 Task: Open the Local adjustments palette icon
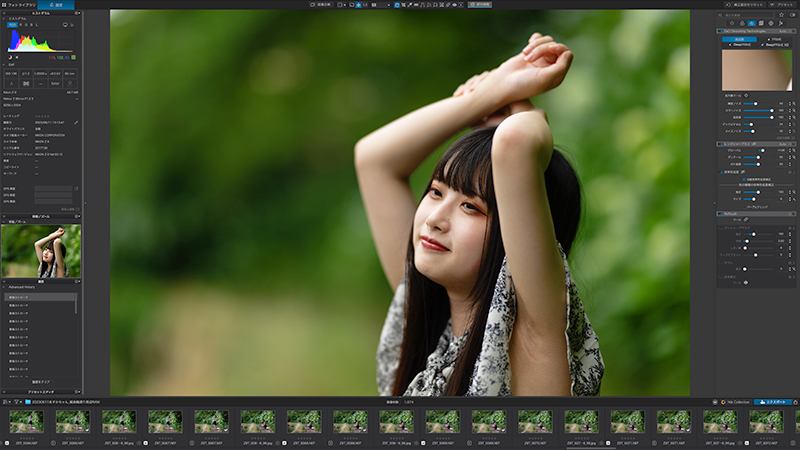771,23
